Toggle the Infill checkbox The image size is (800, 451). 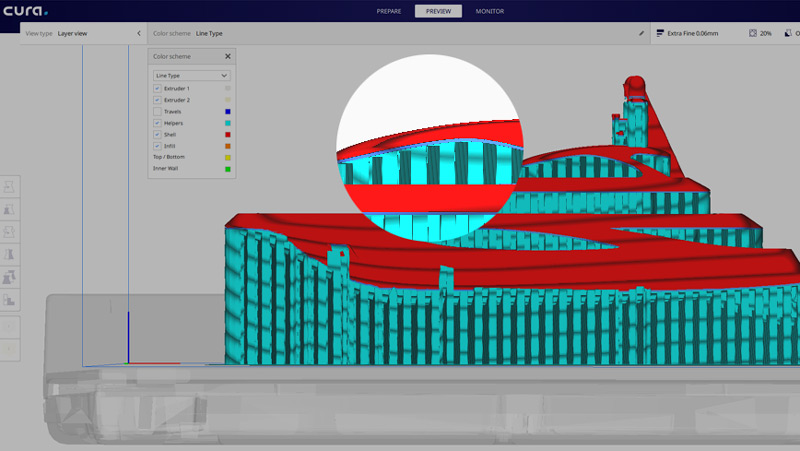pos(157,146)
